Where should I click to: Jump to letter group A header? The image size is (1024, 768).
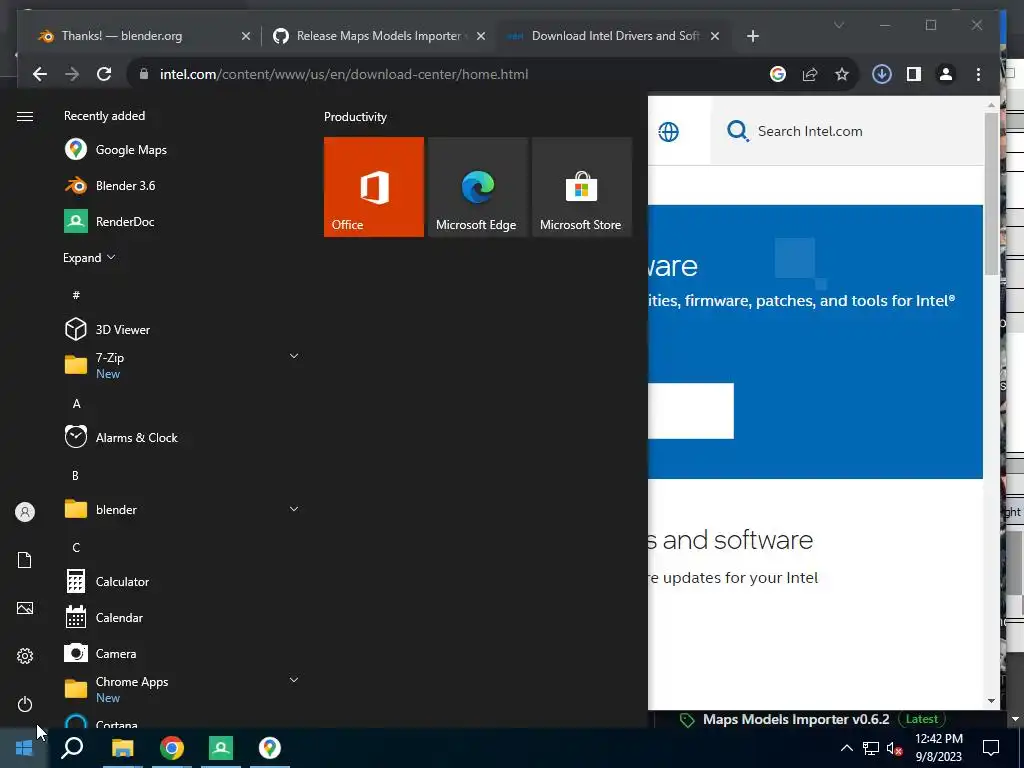tap(76, 404)
